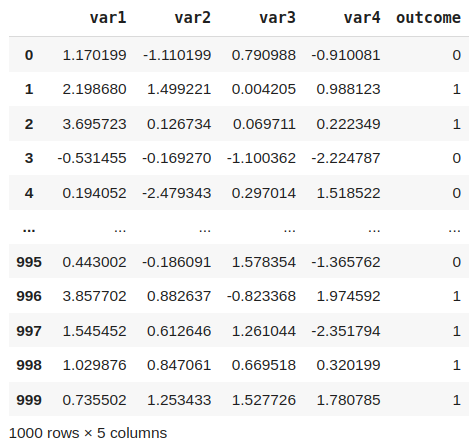This screenshot has height=447, width=474.
Task: Click the outcome value in row 999
Action: click(457, 400)
